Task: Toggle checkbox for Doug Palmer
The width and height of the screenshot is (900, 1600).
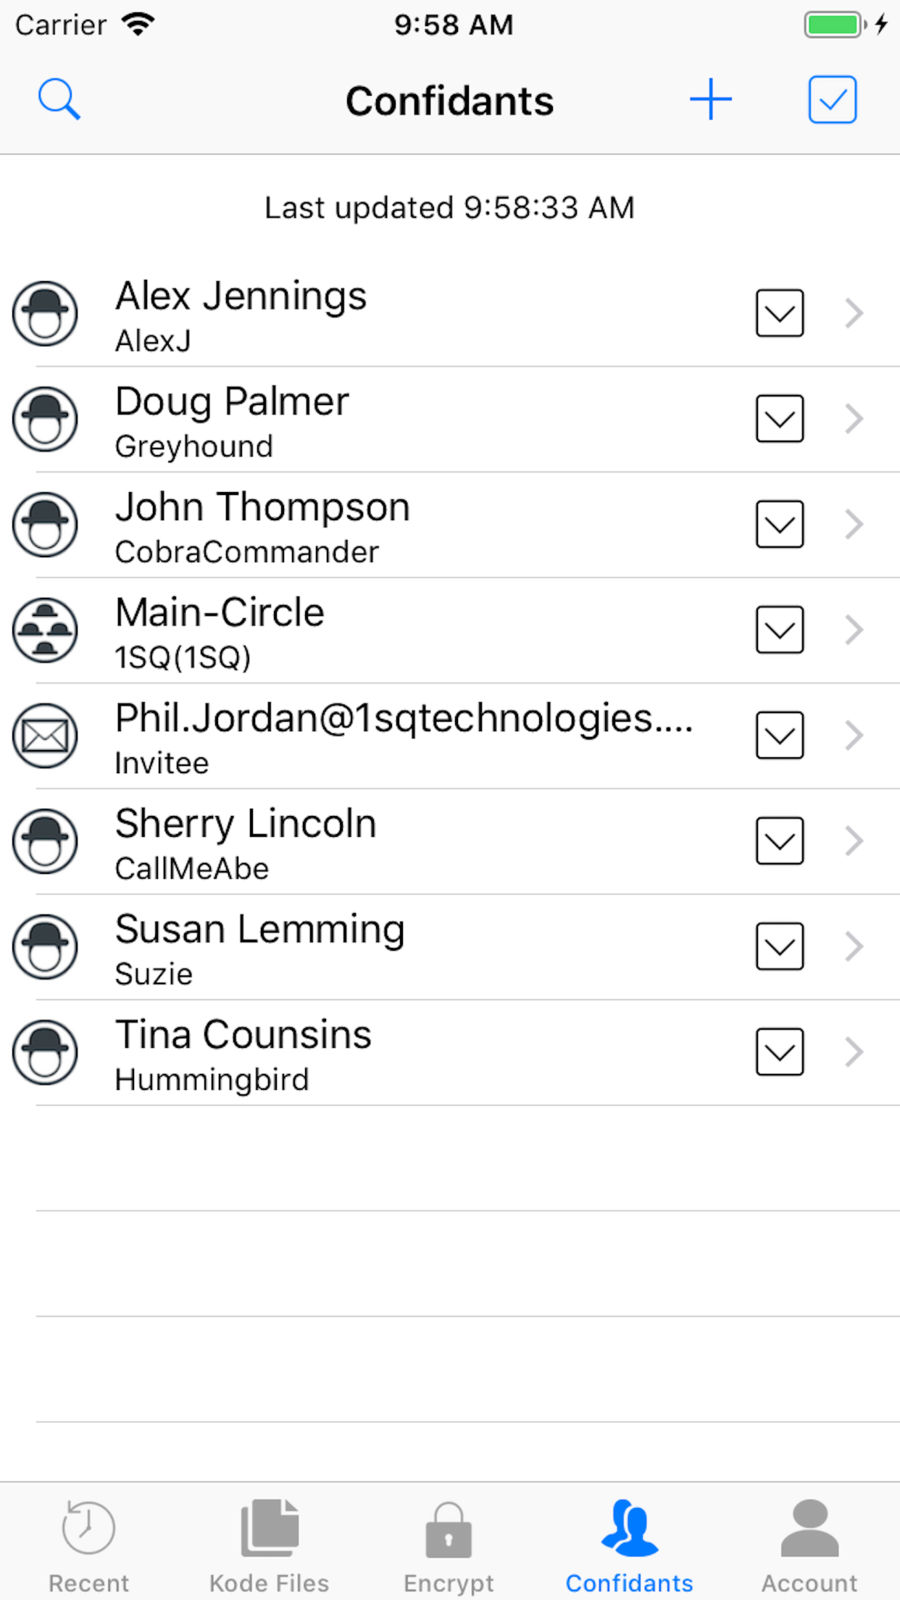Action: pos(780,419)
